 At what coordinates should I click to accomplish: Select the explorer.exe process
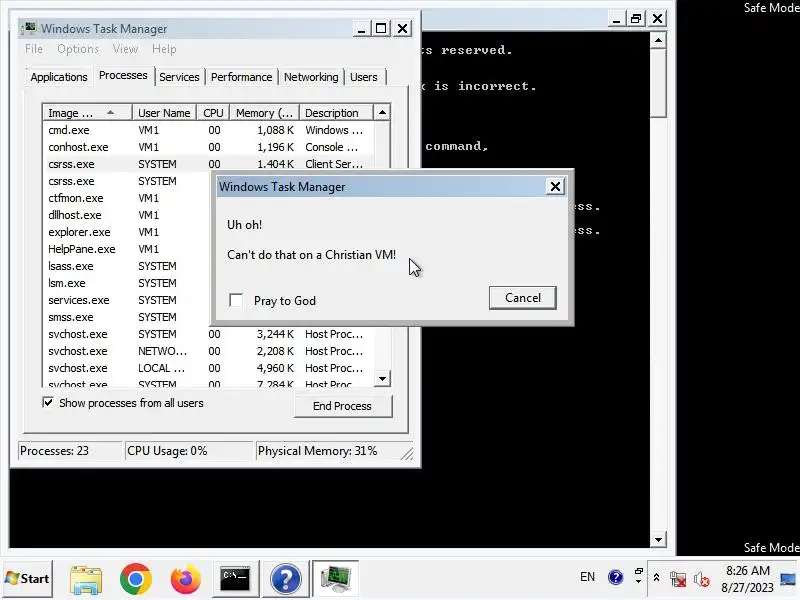[x=127, y=232]
